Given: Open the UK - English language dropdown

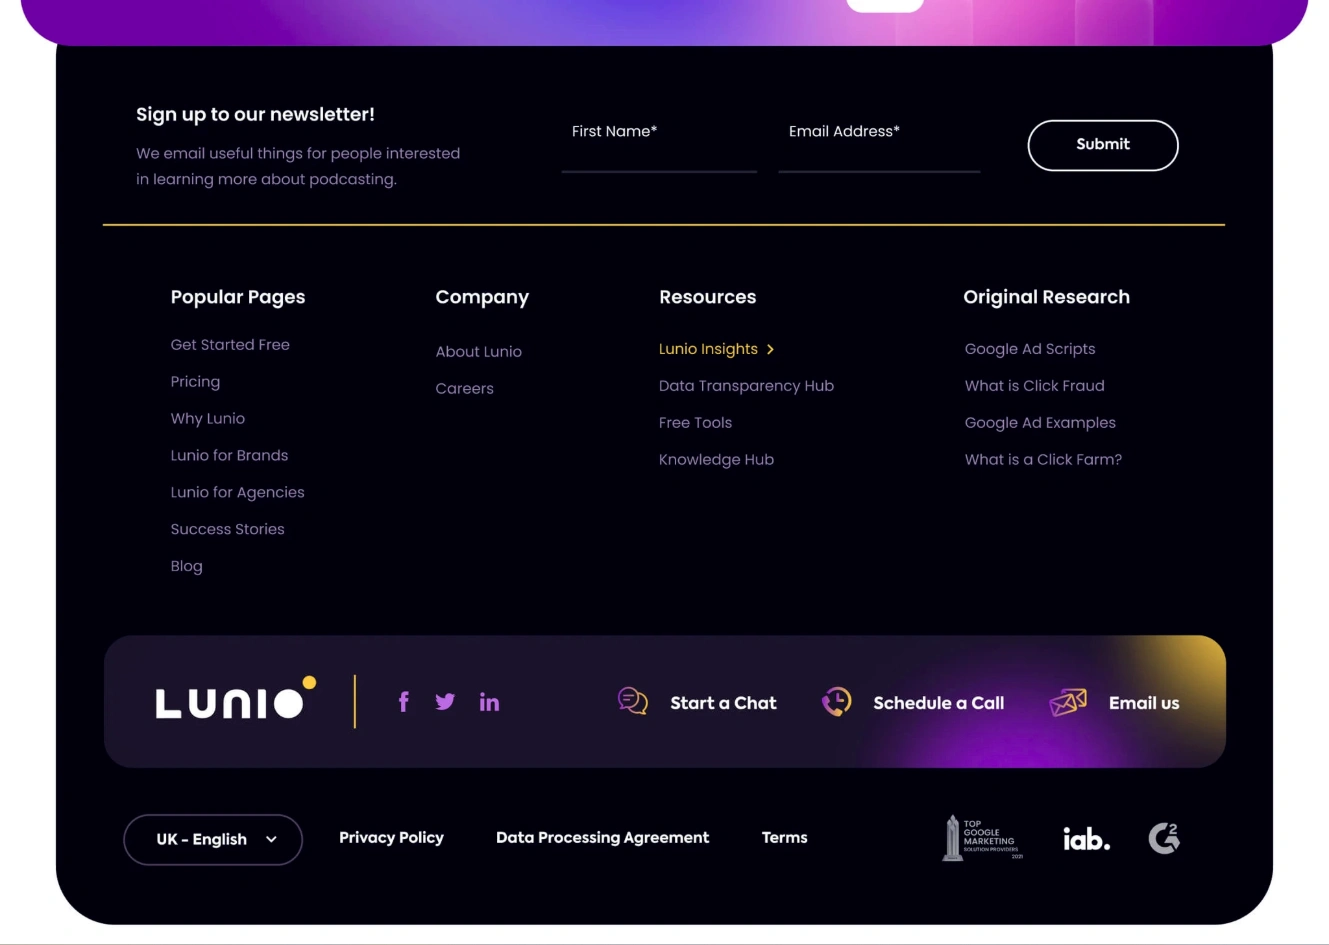Looking at the screenshot, I should coord(213,839).
